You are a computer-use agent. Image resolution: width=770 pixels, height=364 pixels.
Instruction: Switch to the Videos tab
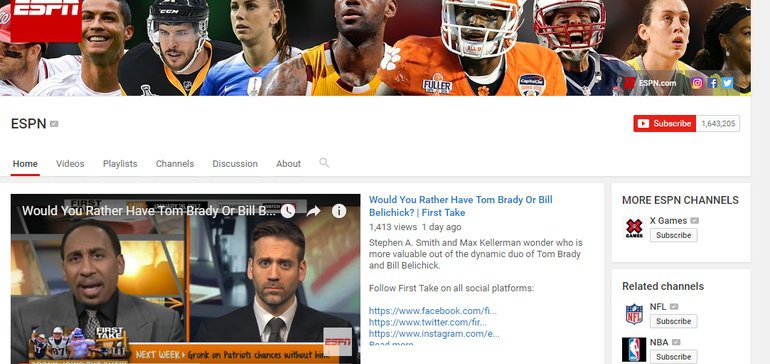[x=70, y=164]
